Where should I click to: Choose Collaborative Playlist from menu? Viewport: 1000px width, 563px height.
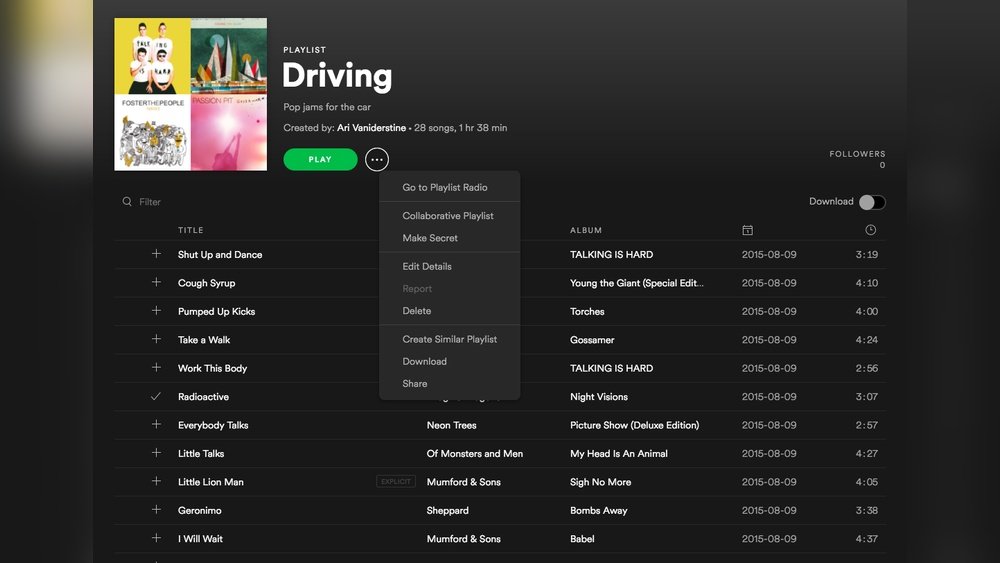448,216
